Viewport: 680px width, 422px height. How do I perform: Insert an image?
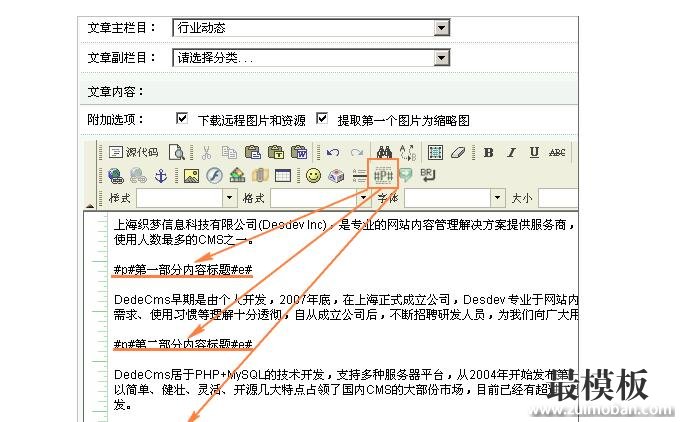pyautogui.click(x=191, y=176)
